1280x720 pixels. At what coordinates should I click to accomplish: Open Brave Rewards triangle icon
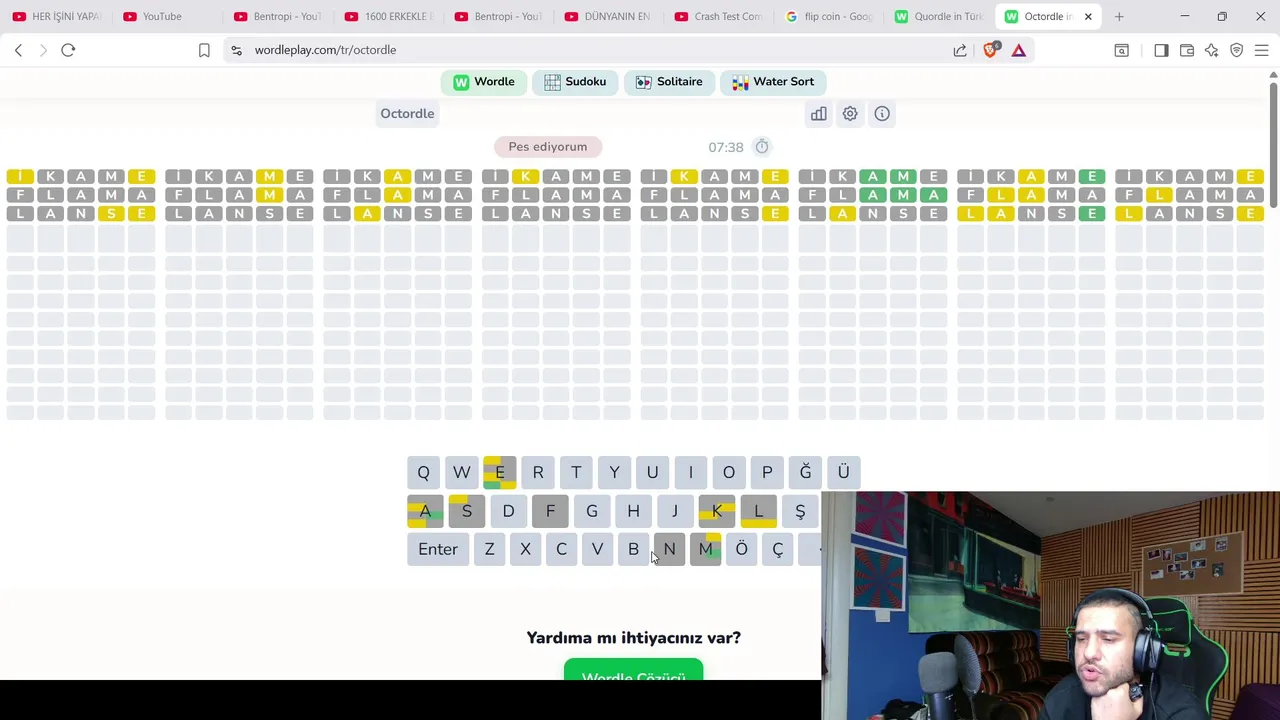click(1019, 50)
